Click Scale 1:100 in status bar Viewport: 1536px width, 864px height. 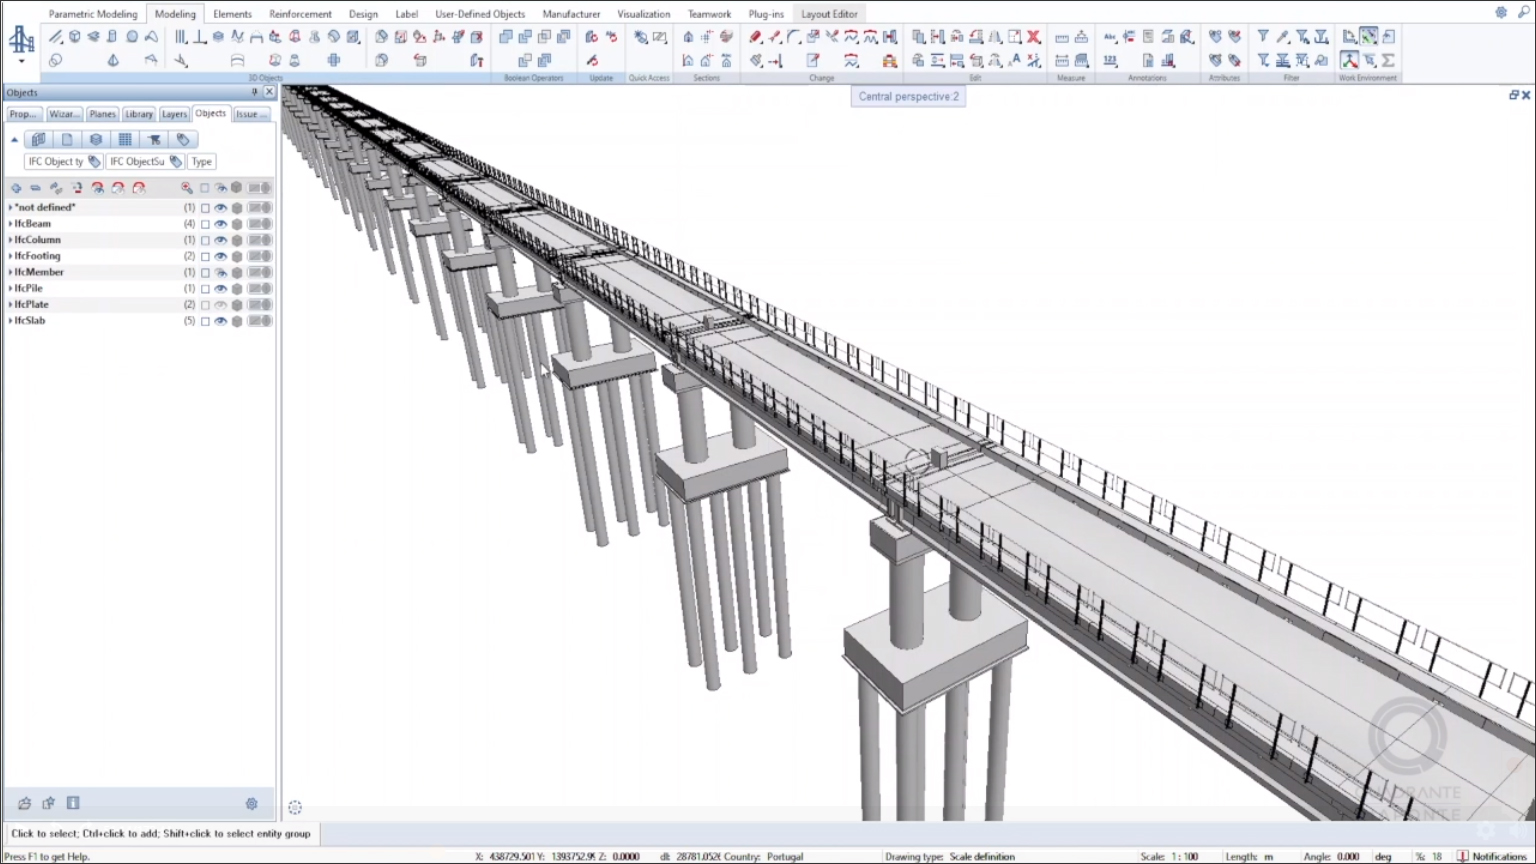tap(1169, 856)
